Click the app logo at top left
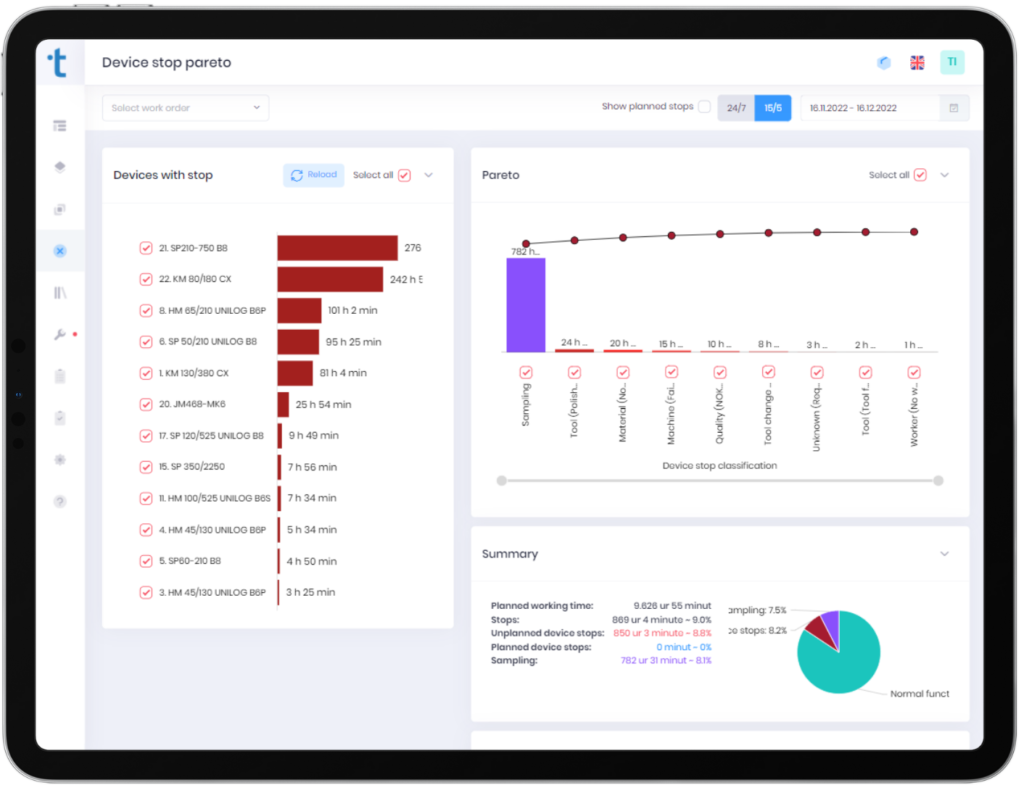Image resolution: width=1024 pixels, height=785 pixels. click(x=58, y=63)
